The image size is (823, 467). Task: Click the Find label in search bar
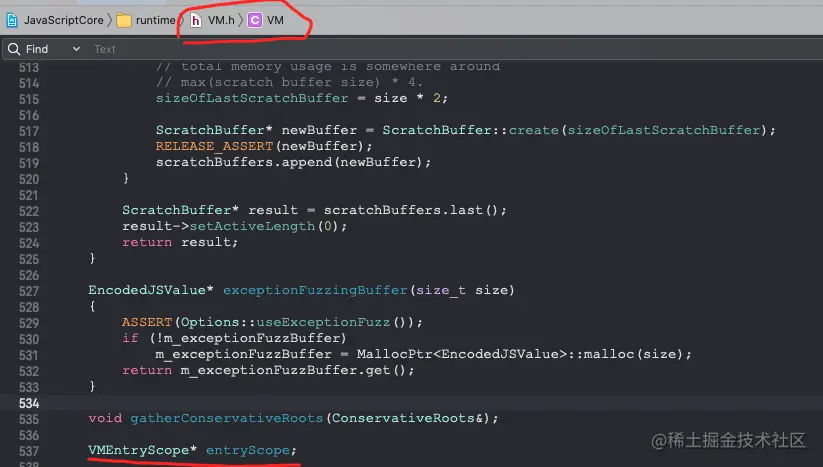tap(37, 49)
